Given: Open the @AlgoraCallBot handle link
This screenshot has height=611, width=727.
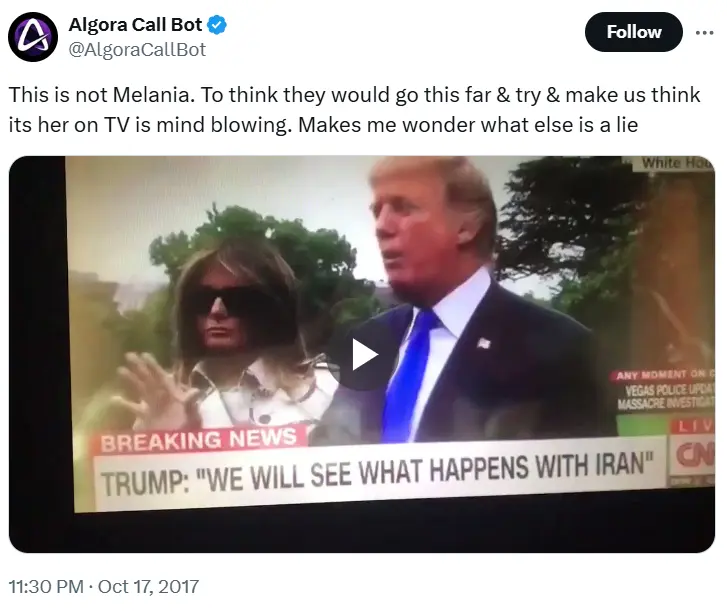Looking at the screenshot, I should pos(137,50).
